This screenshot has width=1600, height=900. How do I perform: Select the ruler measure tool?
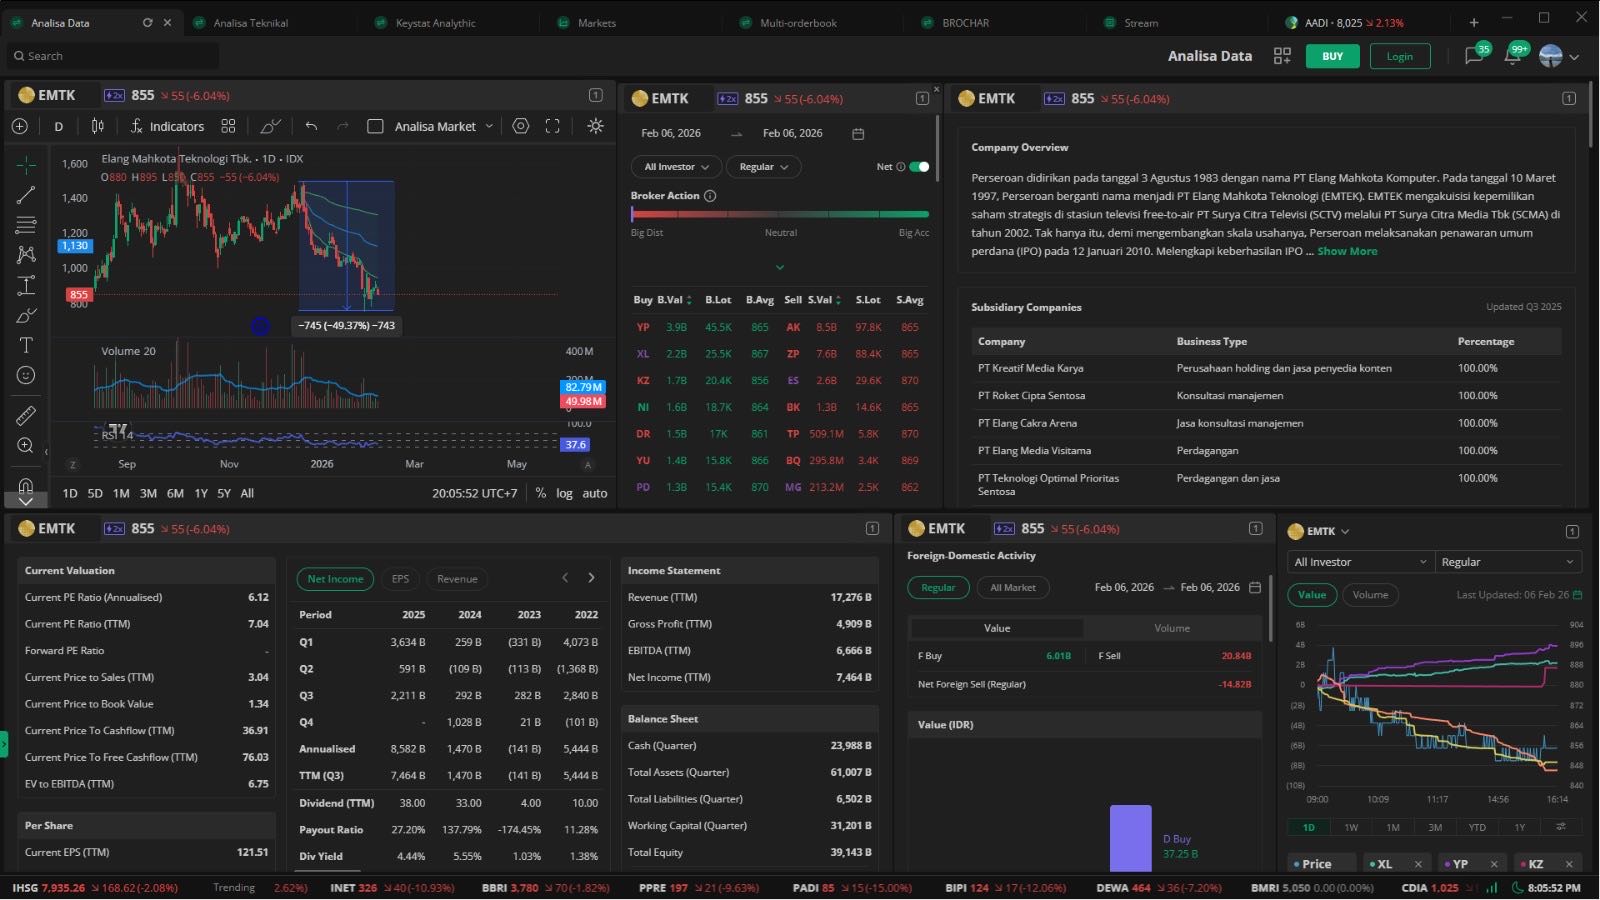26,415
